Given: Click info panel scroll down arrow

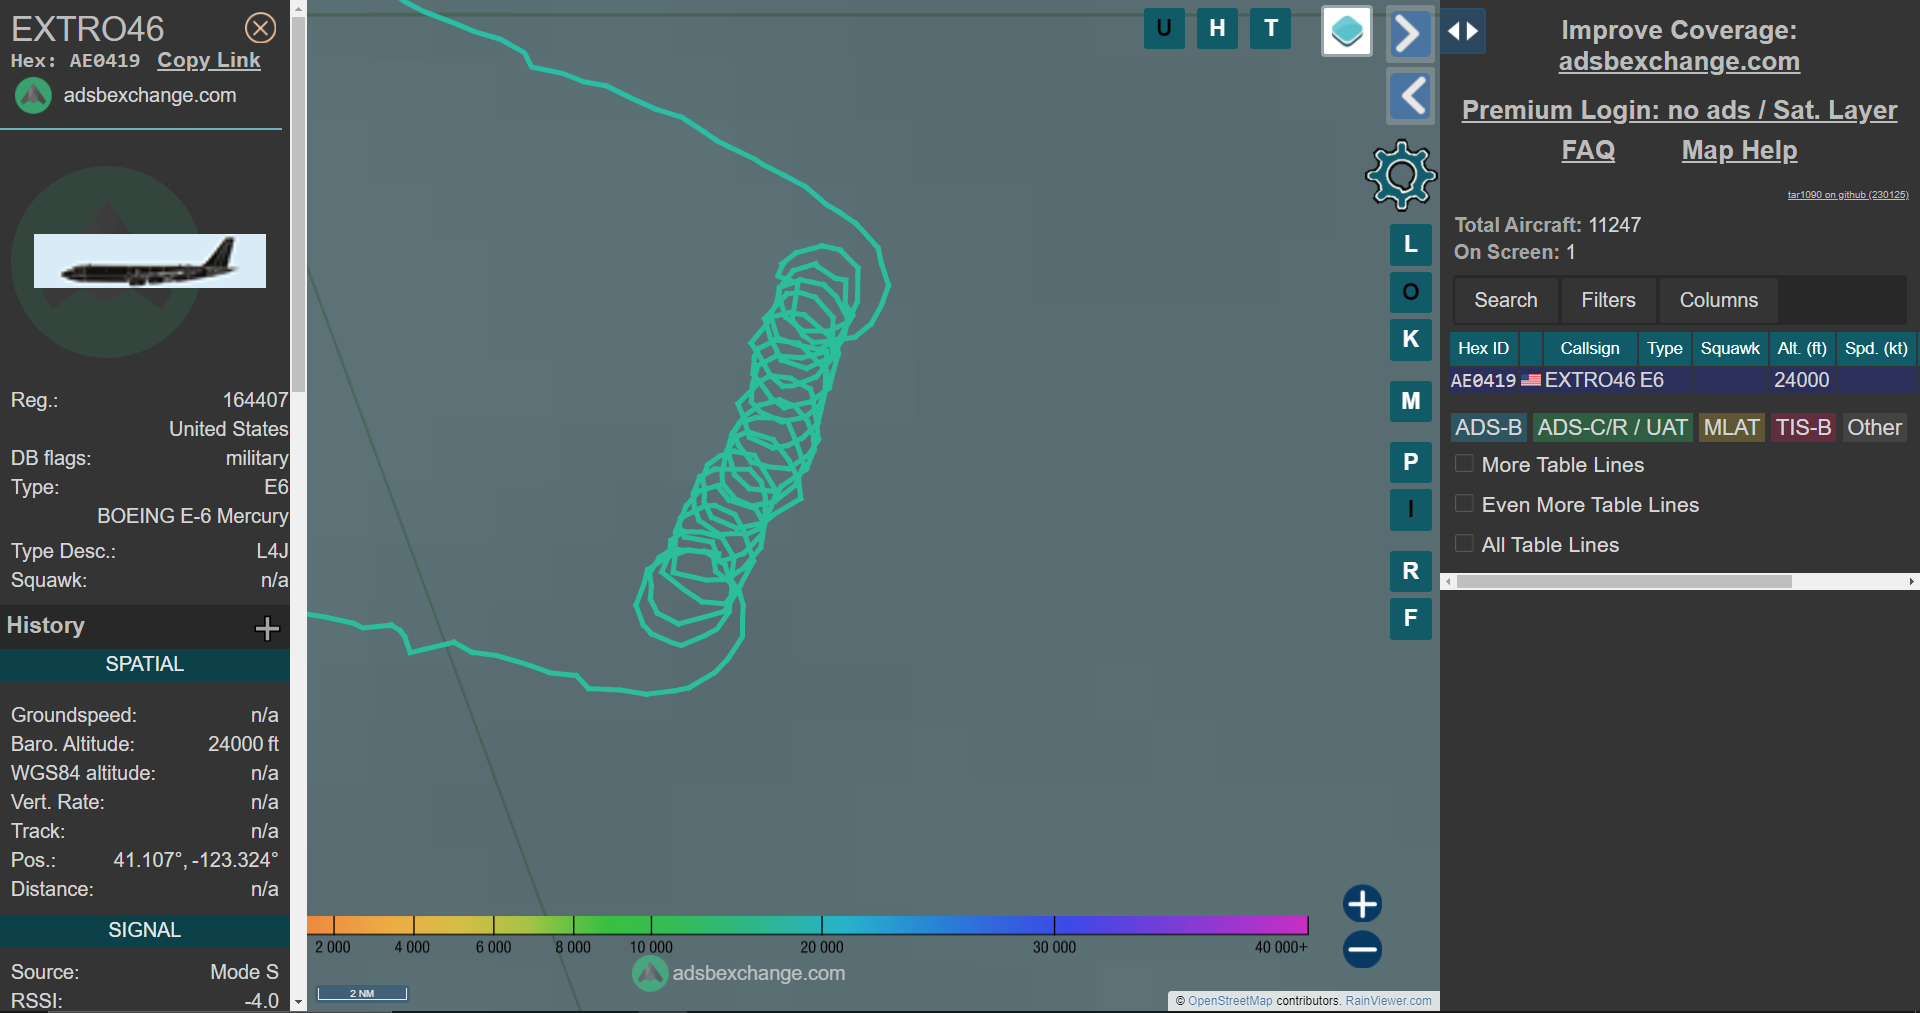Looking at the screenshot, I should click(x=298, y=1002).
